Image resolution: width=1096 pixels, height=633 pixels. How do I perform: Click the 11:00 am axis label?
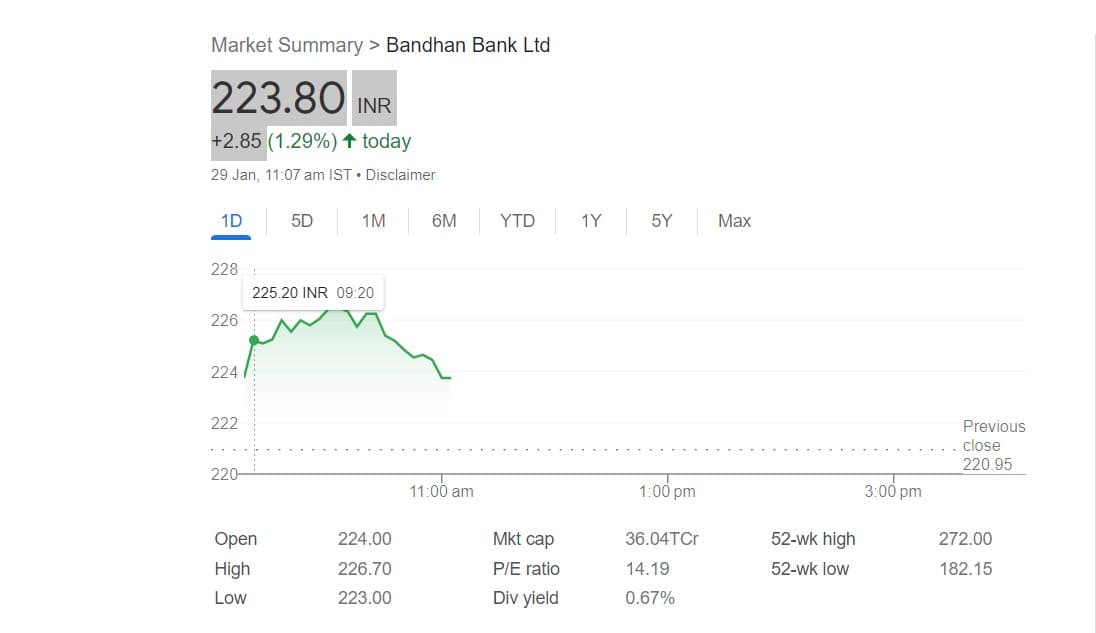[x=441, y=492]
